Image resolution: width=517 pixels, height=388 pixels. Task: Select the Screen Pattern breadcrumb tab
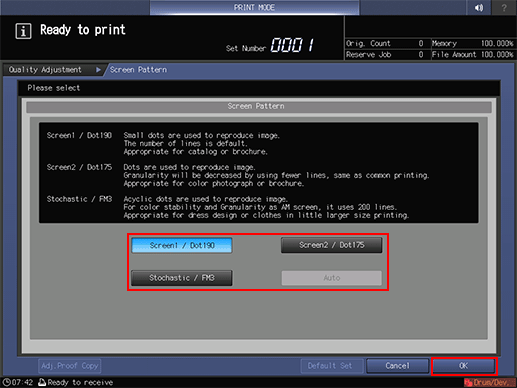pyautogui.click(x=138, y=70)
